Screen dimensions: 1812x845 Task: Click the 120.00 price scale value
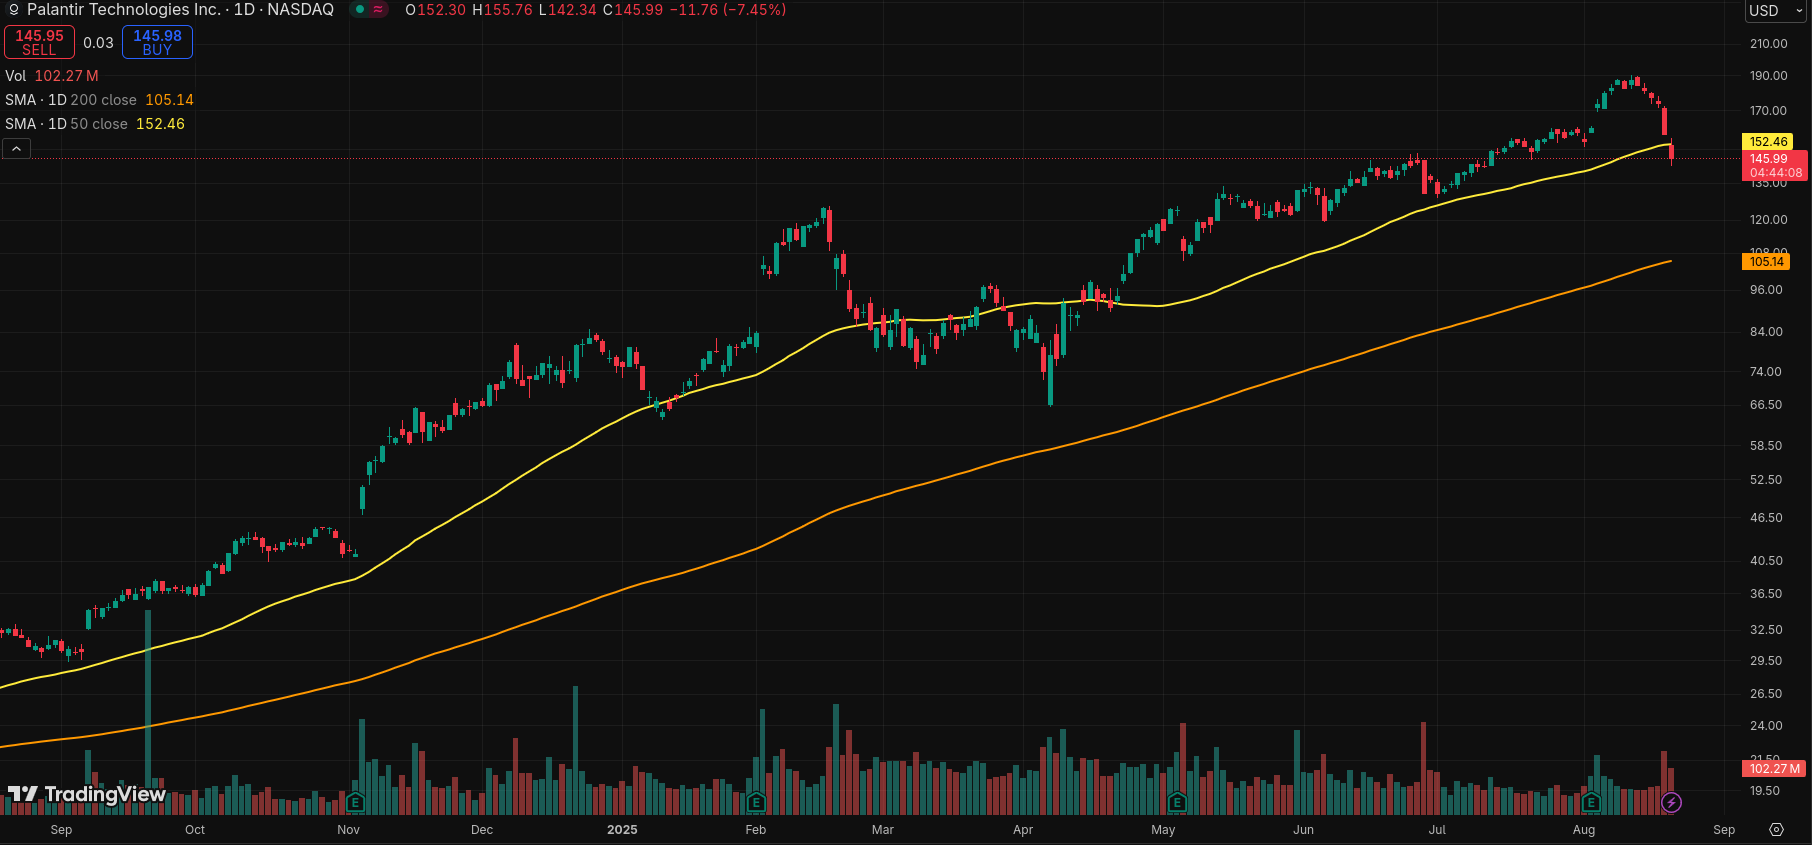click(x=1768, y=220)
